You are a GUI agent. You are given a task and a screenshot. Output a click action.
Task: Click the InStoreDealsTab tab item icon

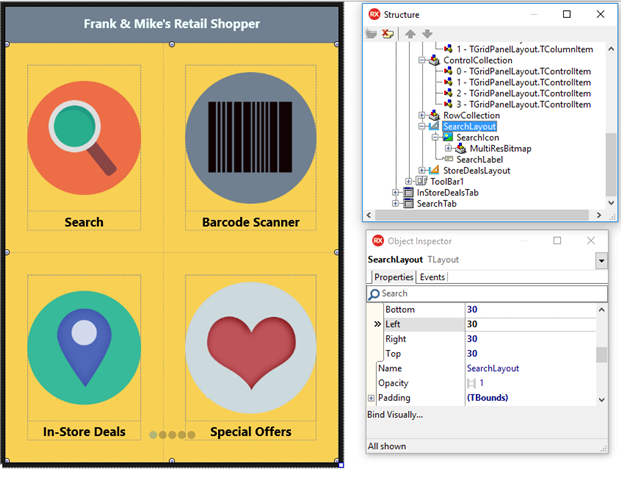click(408, 192)
